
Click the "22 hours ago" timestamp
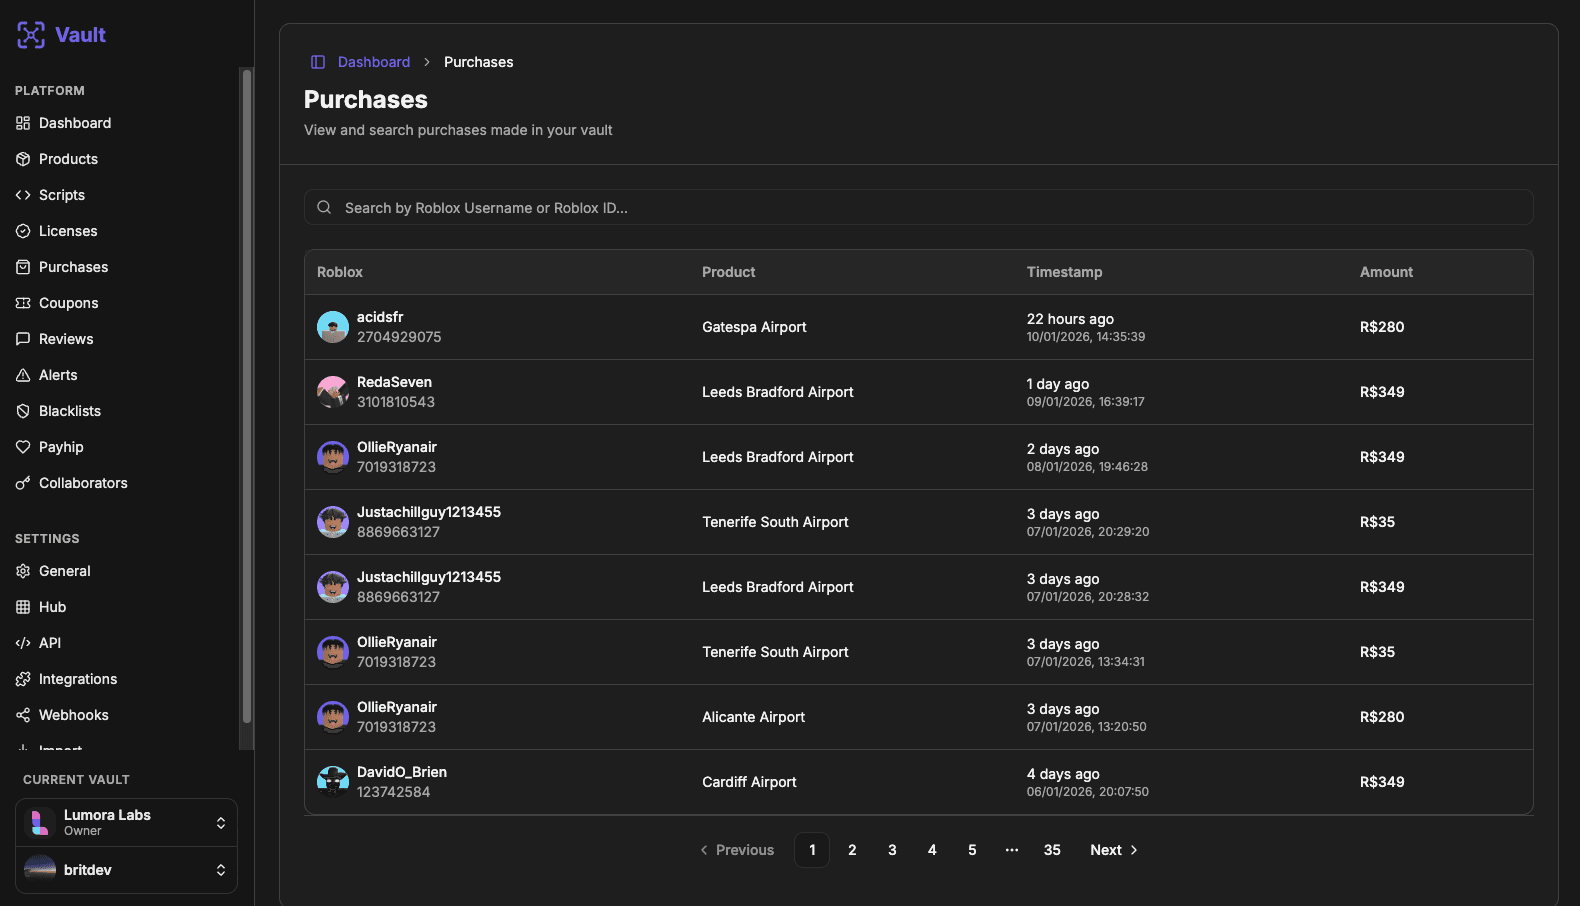1070,319
